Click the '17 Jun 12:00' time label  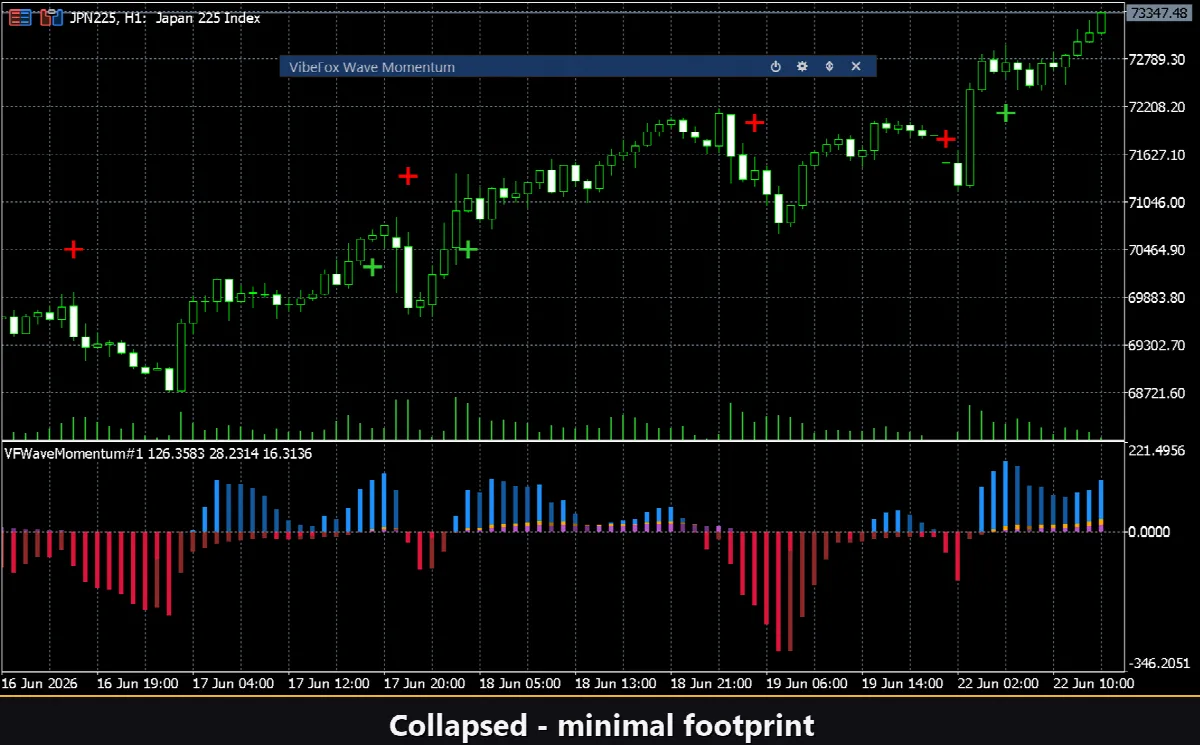[329, 684]
